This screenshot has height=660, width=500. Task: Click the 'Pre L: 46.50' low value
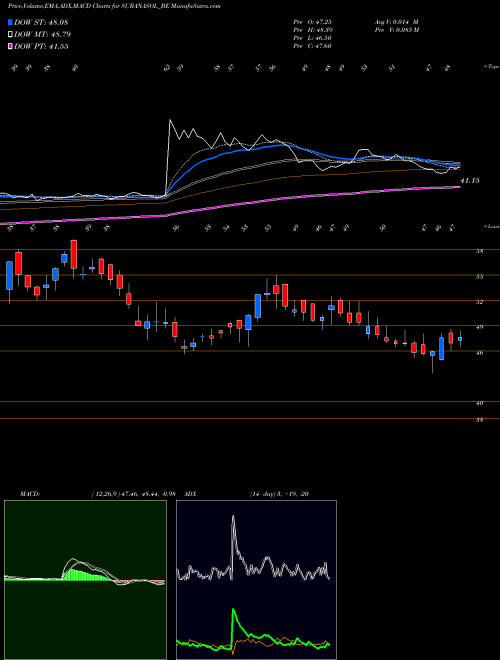tap(312, 38)
